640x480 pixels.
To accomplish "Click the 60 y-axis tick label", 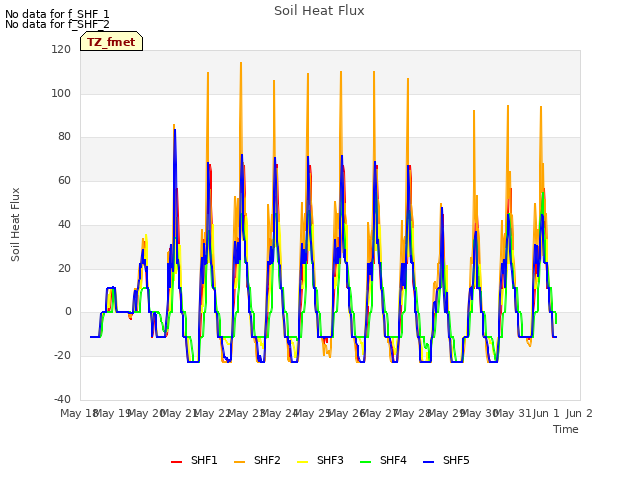I will tap(64, 180).
